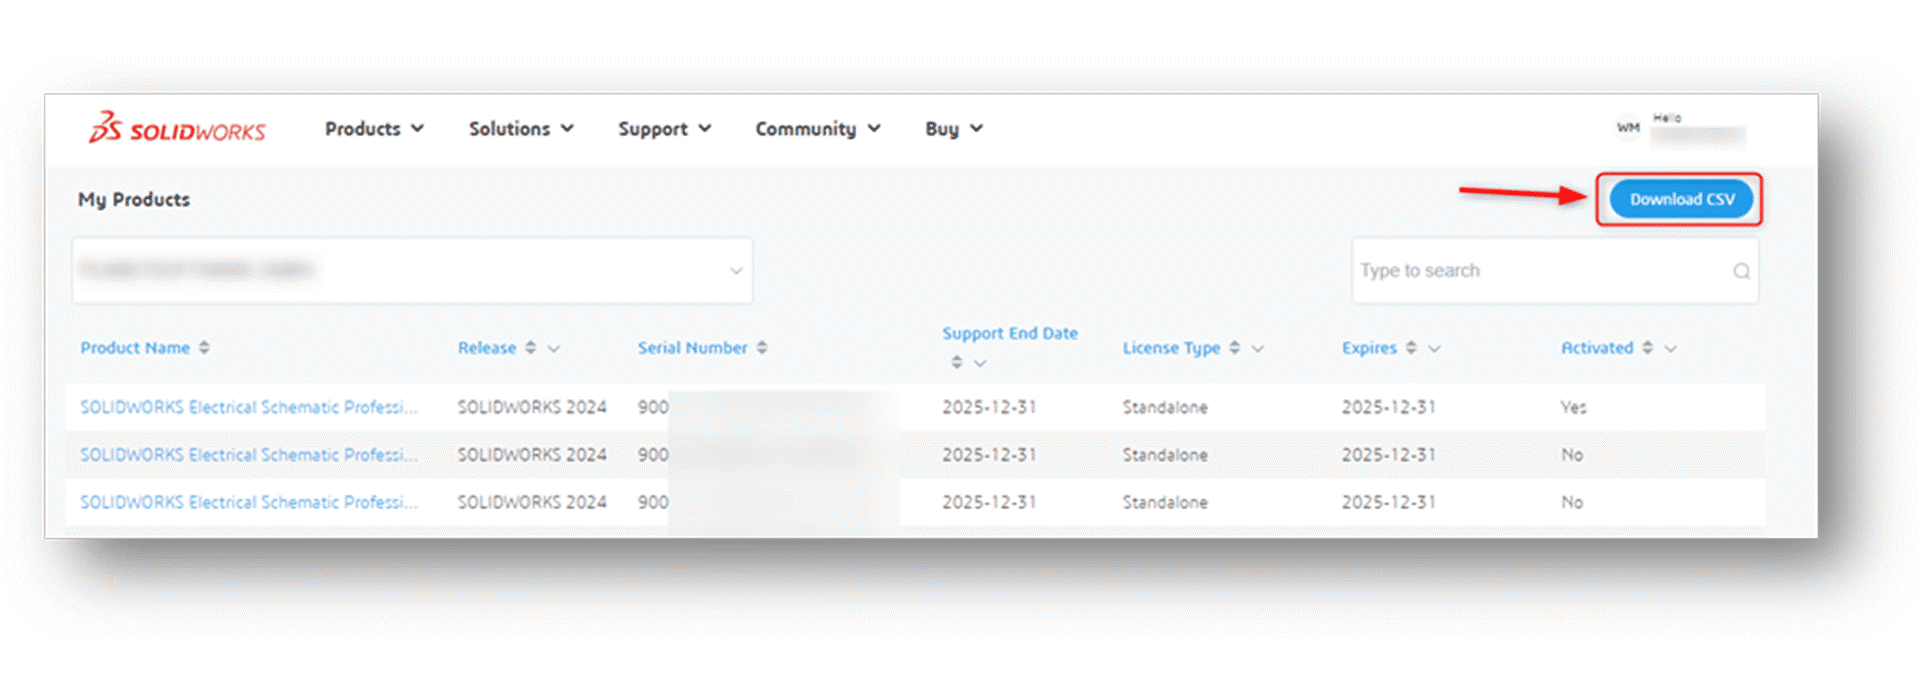Sort the Expires column arrows
The height and width of the screenshot is (677, 1920).
(1411, 347)
